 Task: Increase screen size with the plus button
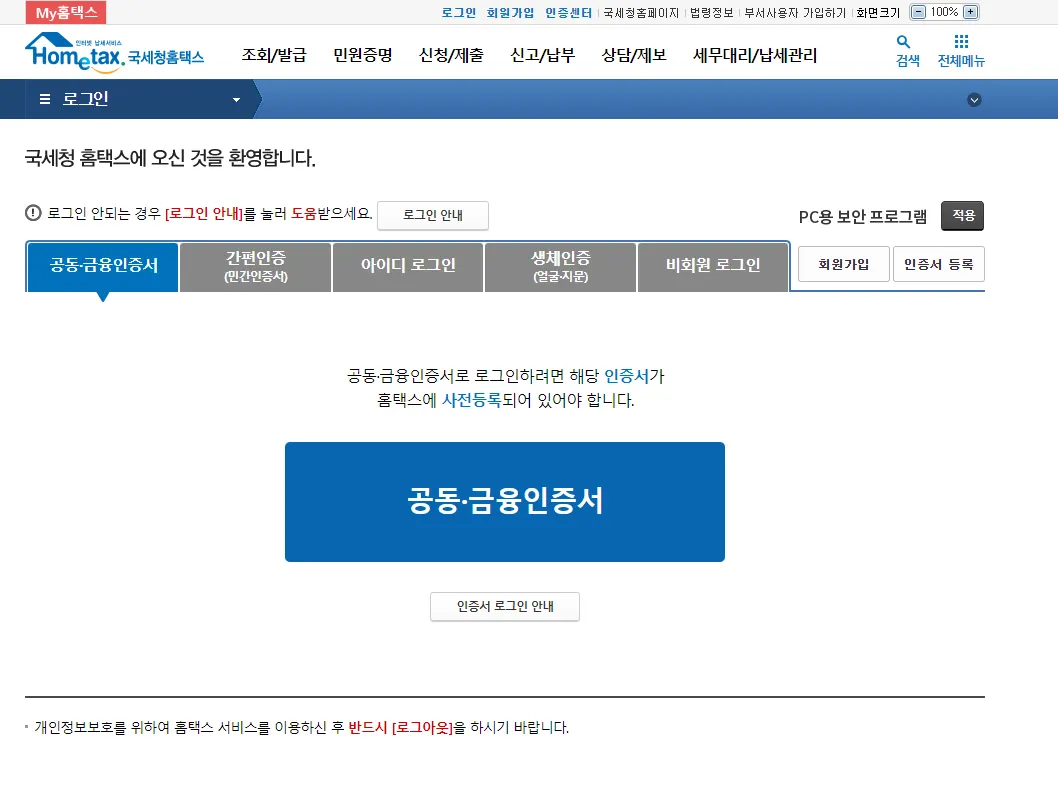(970, 12)
